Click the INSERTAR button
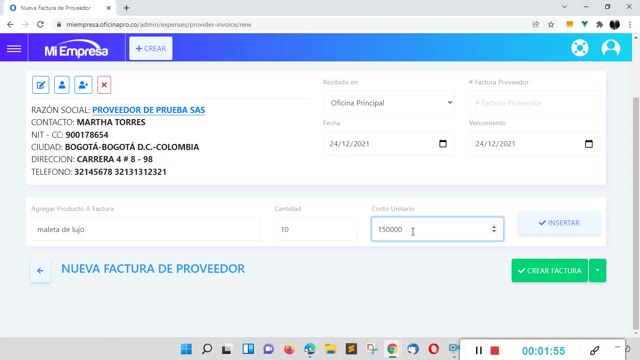This screenshot has width=640, height=360. (x=559, y=223)
